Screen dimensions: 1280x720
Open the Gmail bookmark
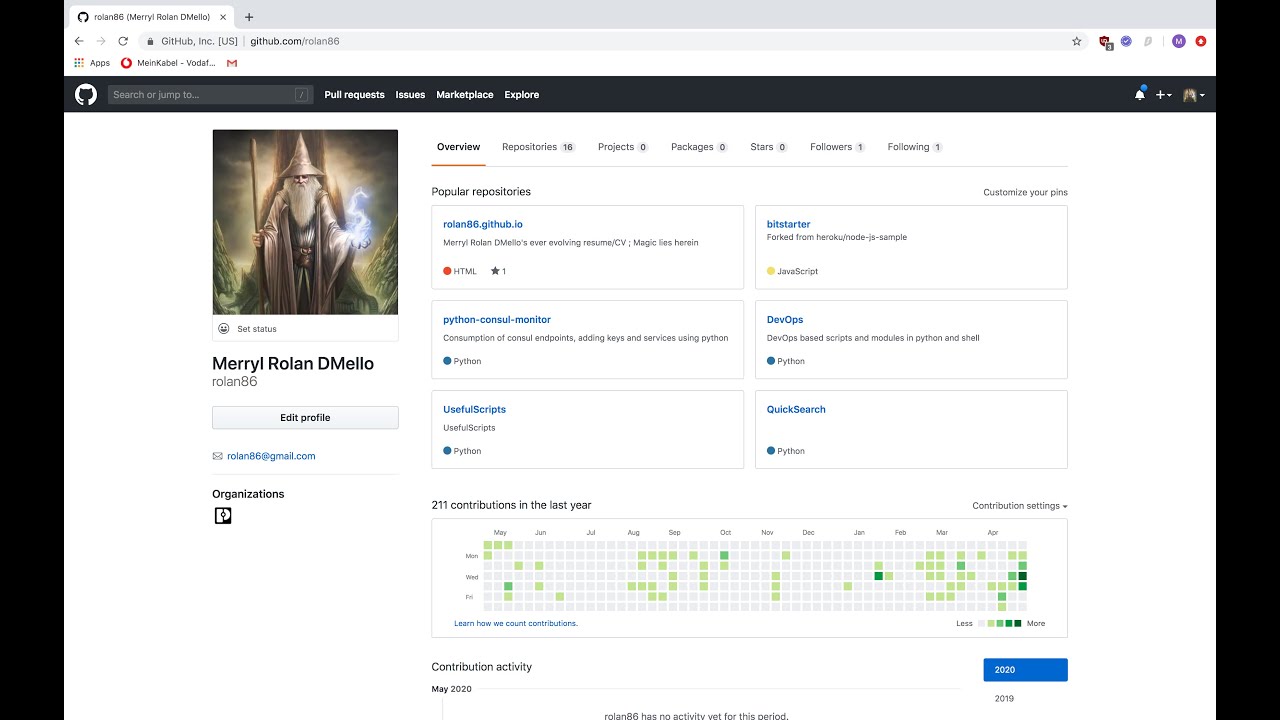click(x=232, y=63)
